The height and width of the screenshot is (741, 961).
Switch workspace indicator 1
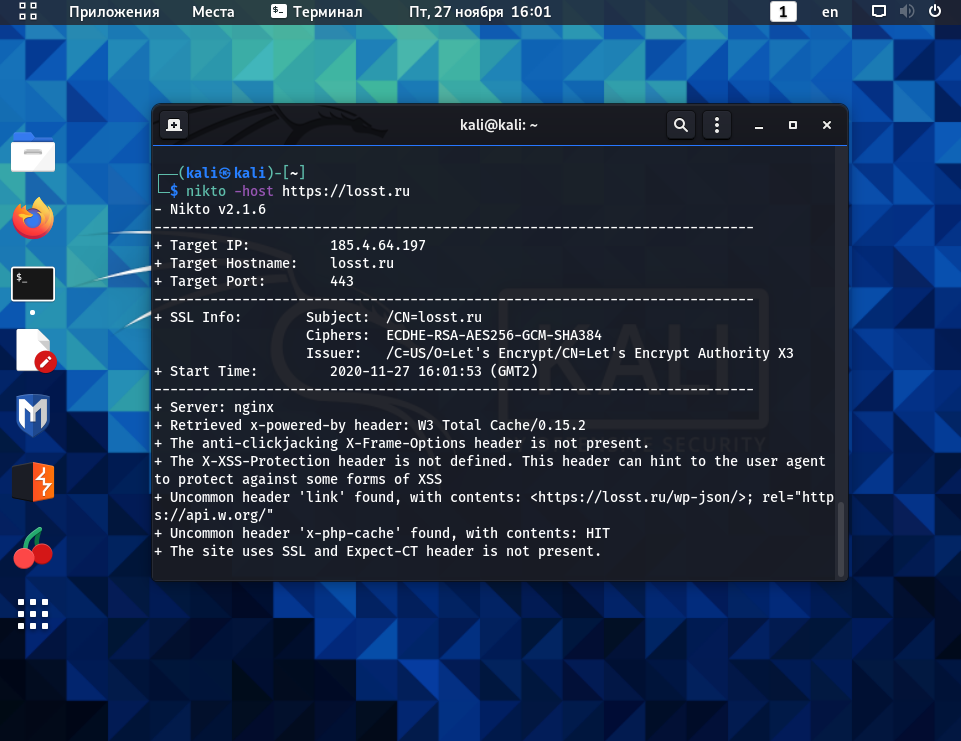[783, 12]
